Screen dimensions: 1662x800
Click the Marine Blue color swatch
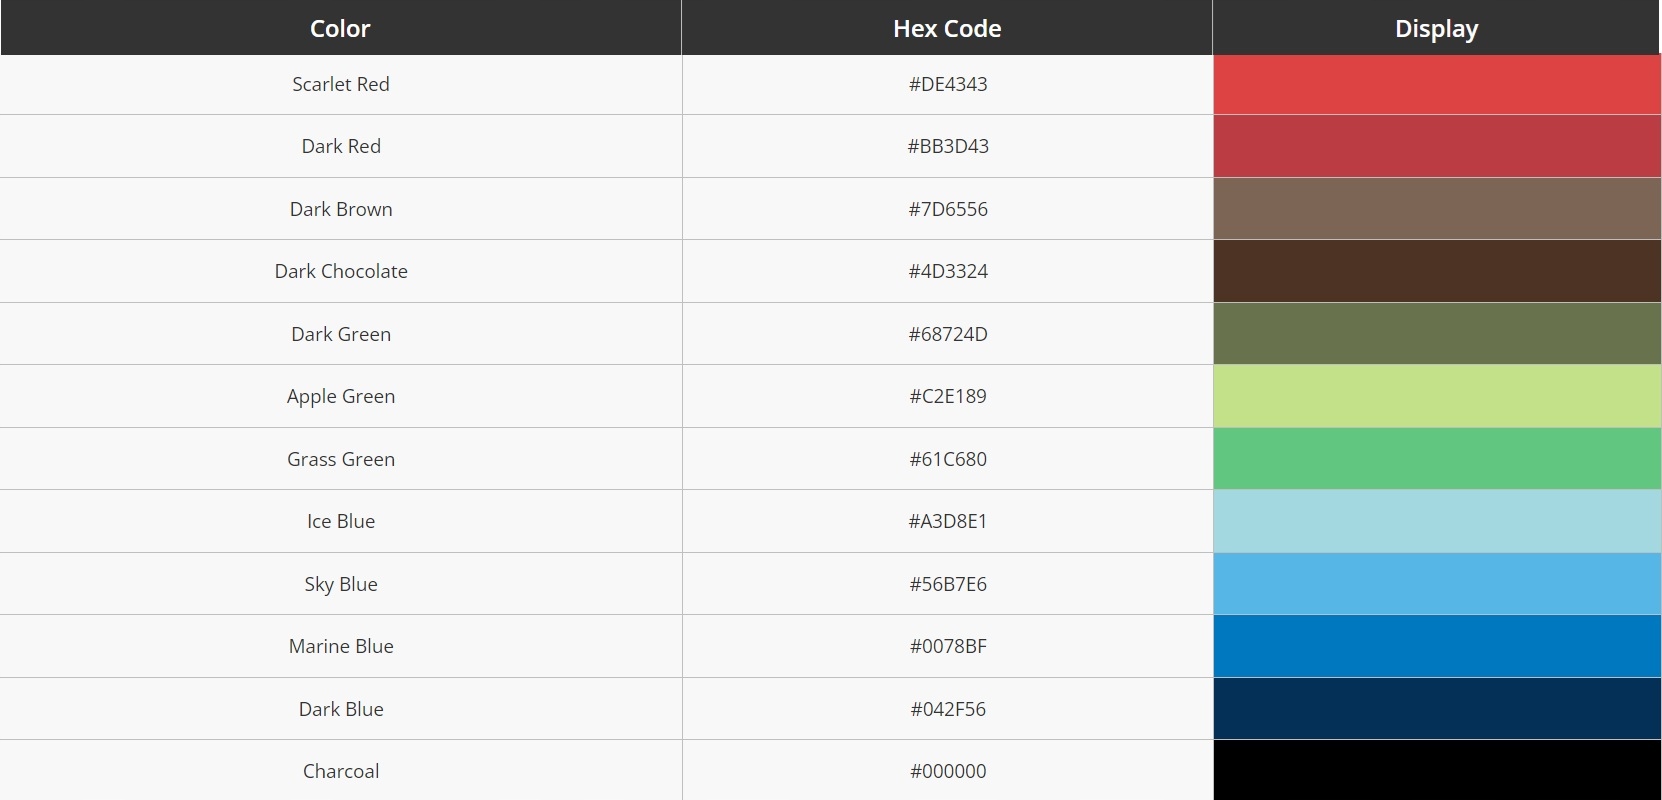tap(1436, 646)
